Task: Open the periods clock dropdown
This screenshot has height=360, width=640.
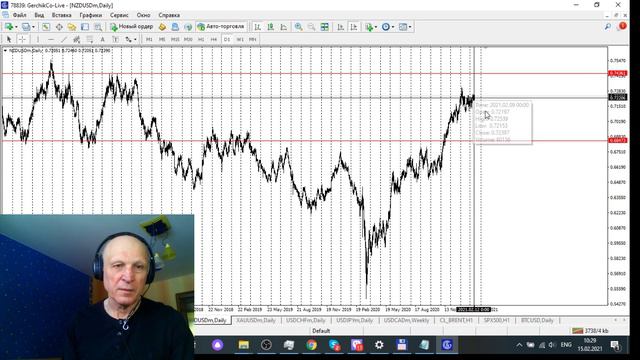Action: point(388,27)
